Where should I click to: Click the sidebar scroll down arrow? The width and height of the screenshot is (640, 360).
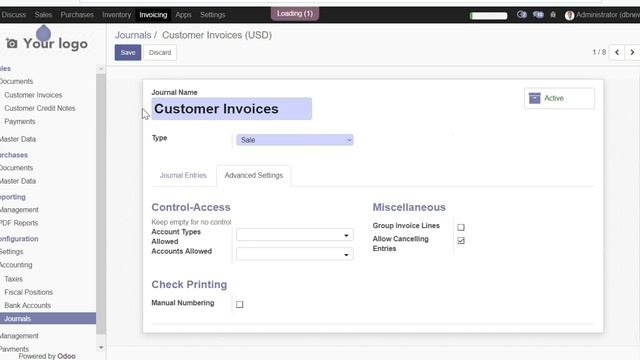[x=101, y=347]
